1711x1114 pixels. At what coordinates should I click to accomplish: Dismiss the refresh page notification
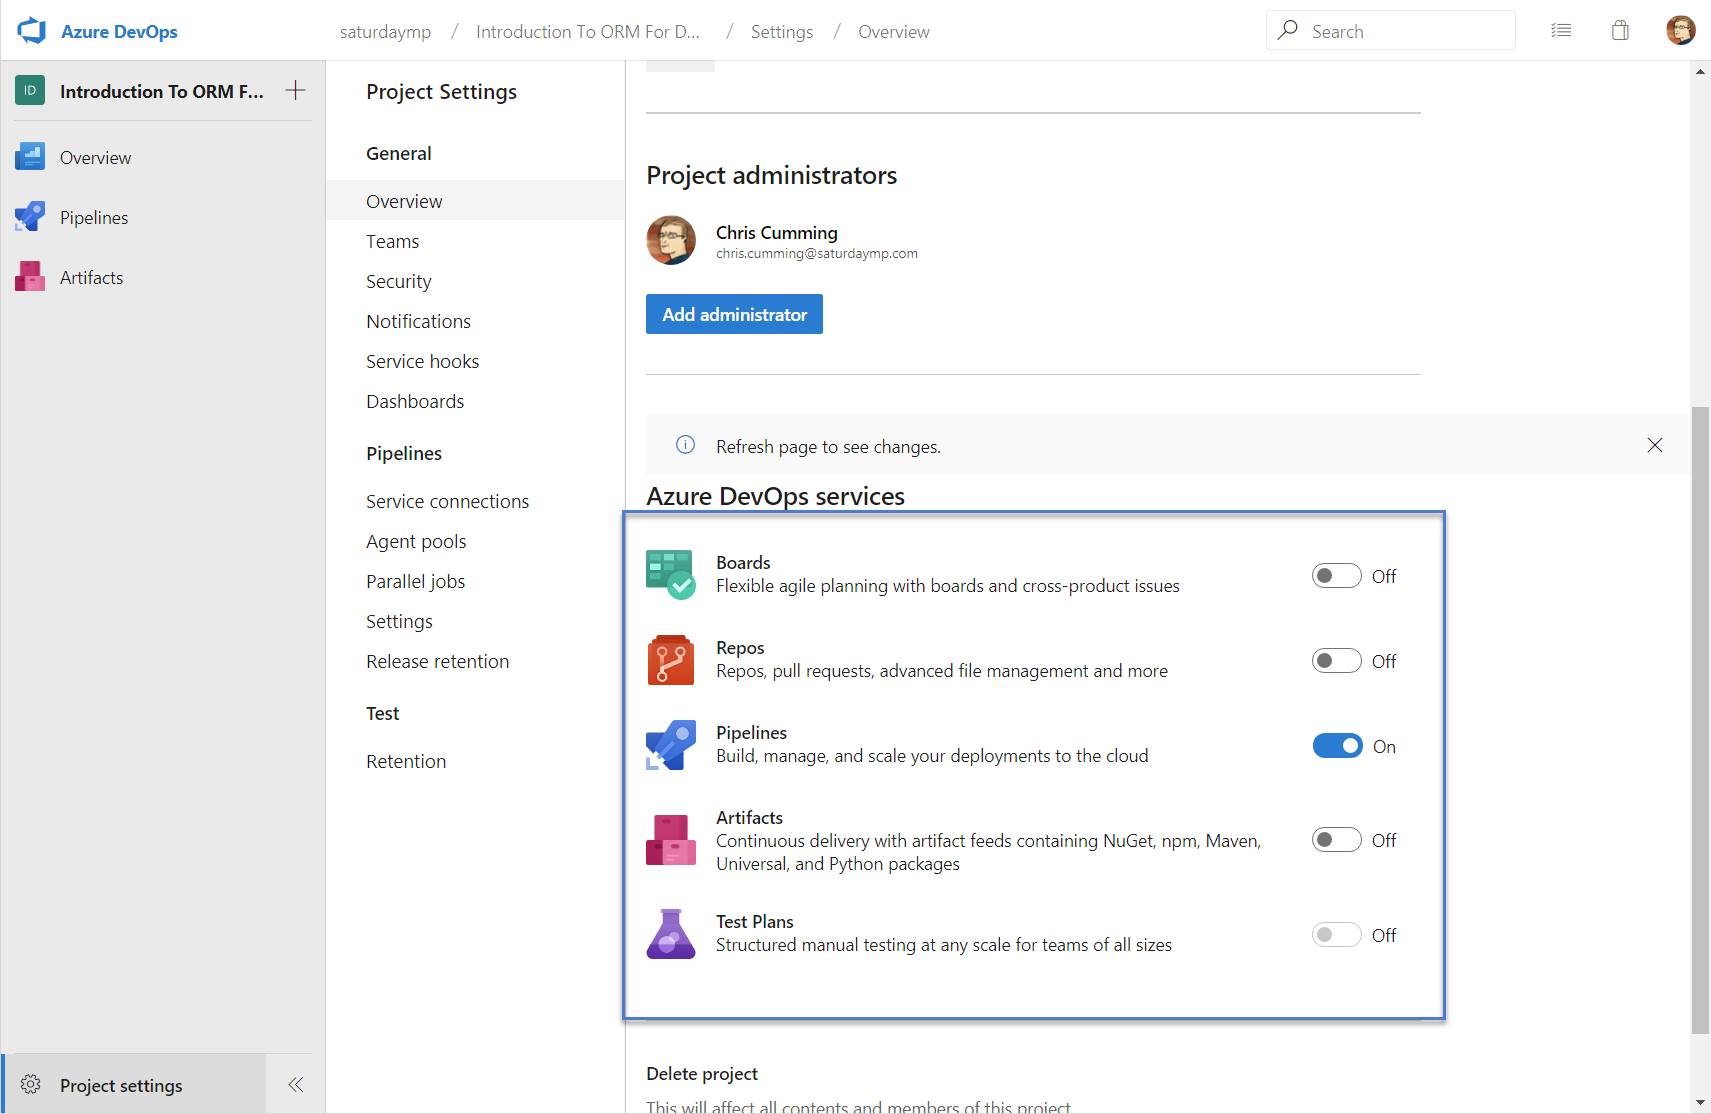coord(1655,445)
